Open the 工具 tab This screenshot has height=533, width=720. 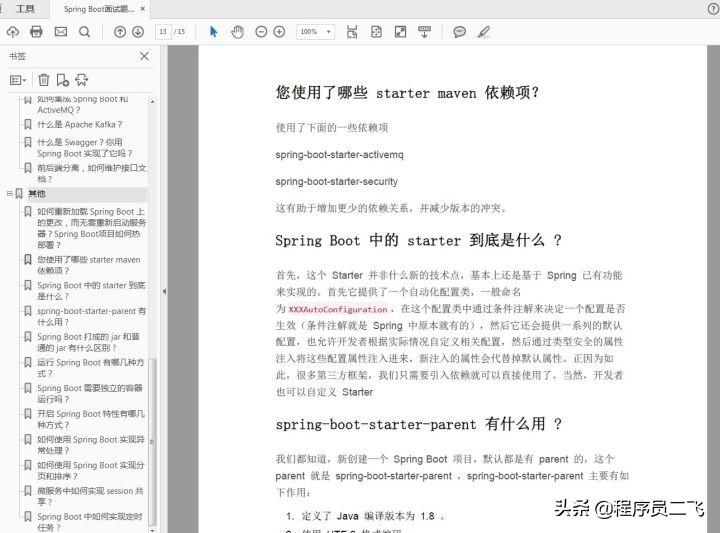(x=25, y=9)
